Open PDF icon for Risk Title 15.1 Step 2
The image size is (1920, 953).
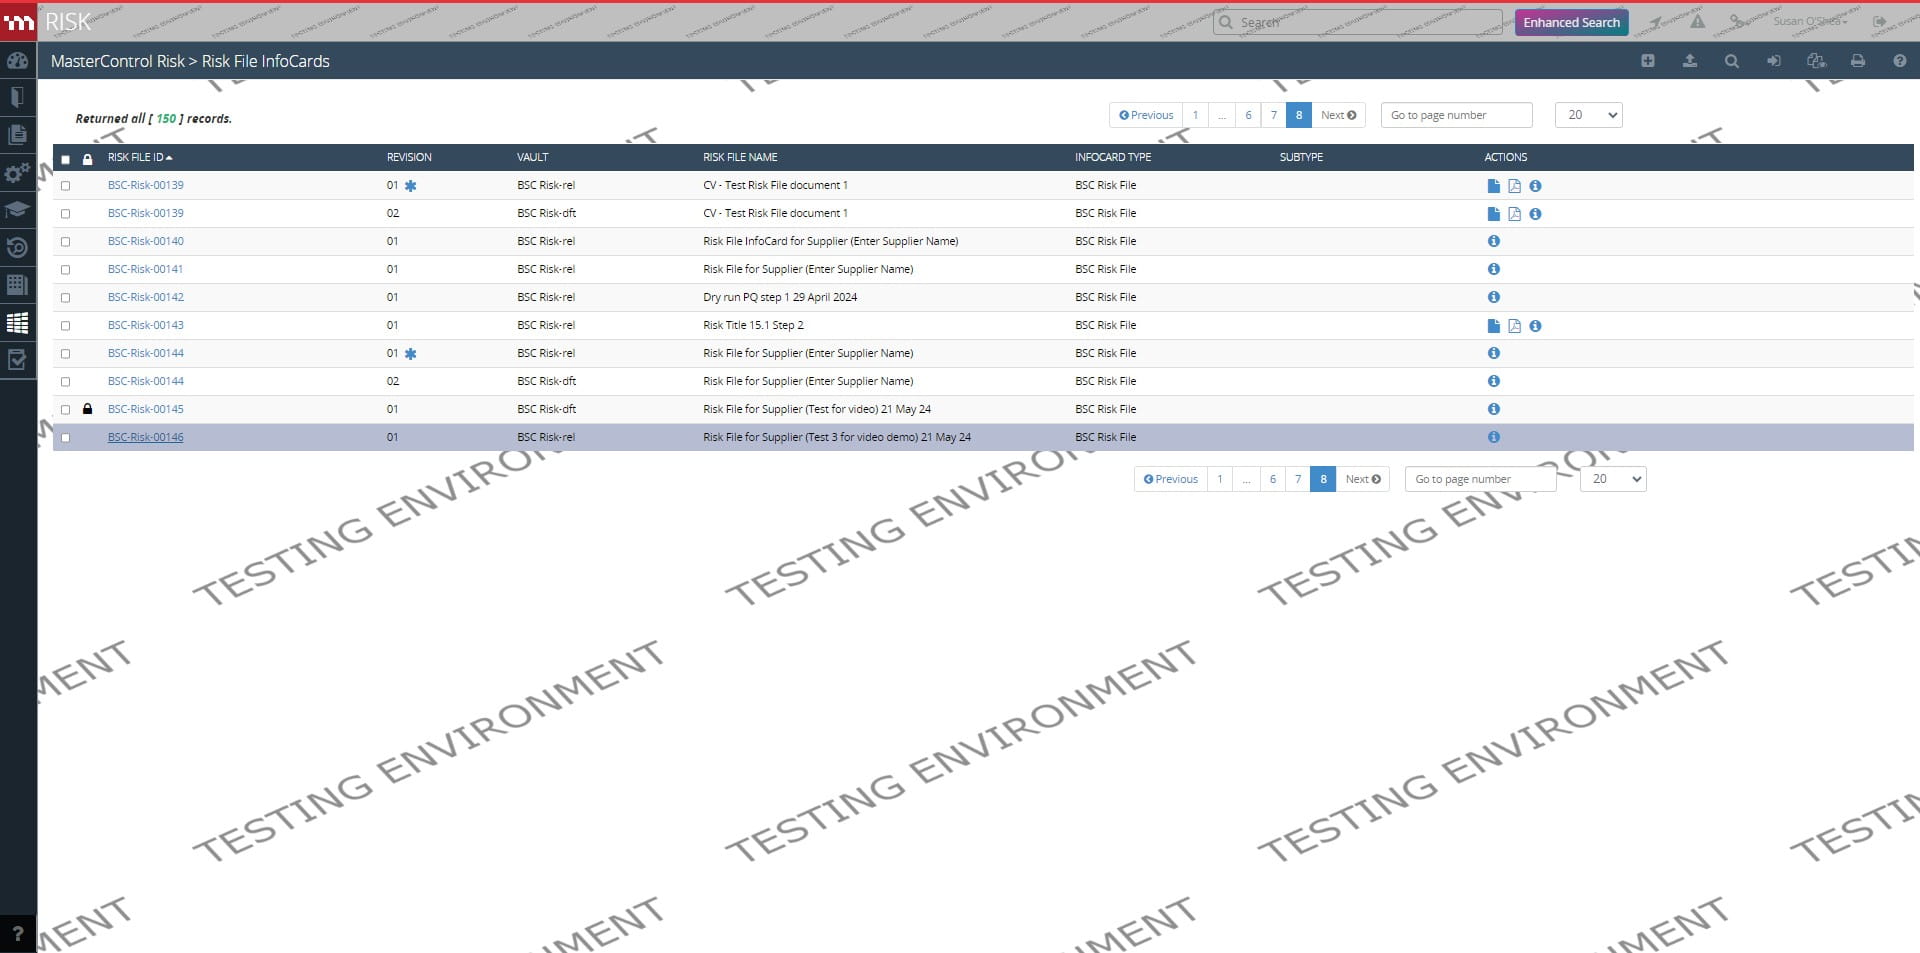coord(1514,326)
